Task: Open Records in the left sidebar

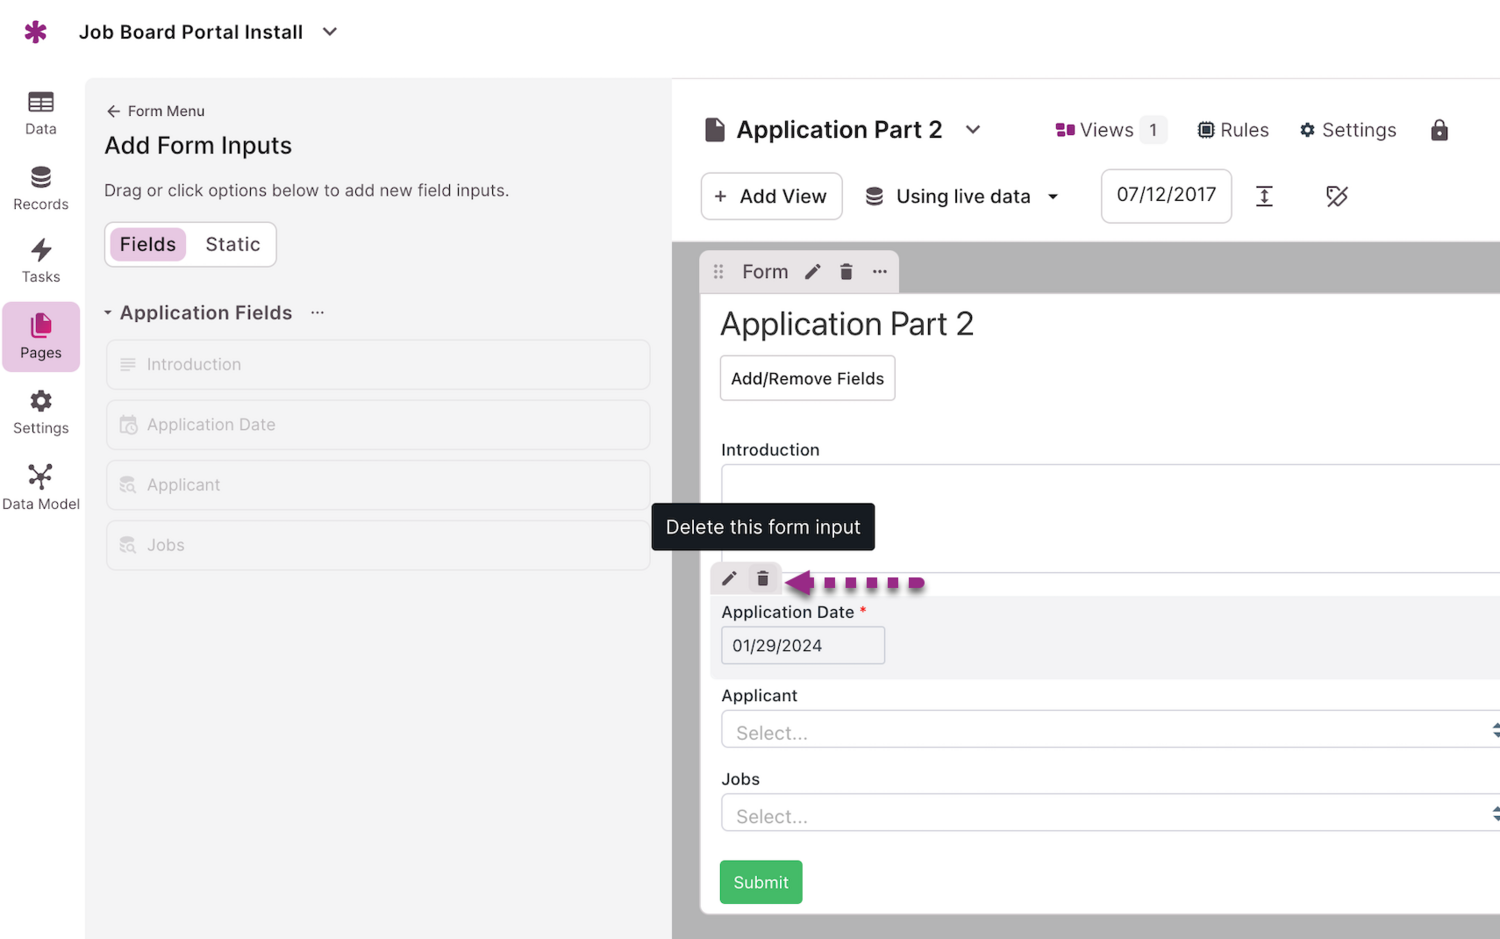Action: 40,188
